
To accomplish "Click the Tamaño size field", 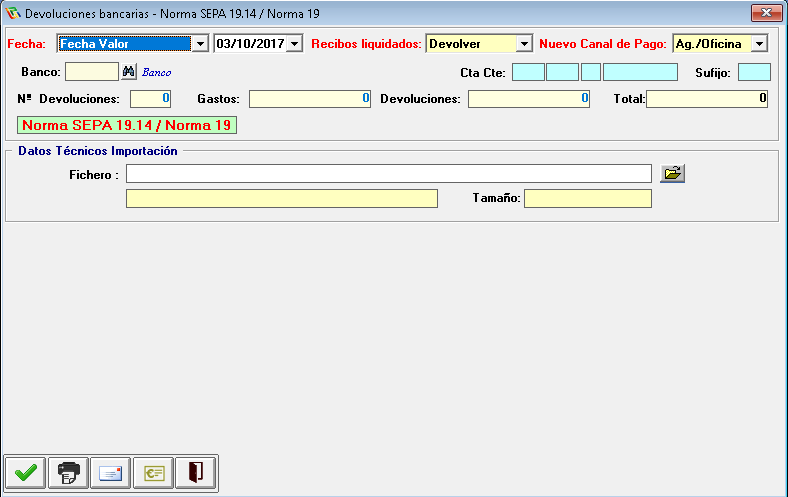I will (x=588, y=198).
